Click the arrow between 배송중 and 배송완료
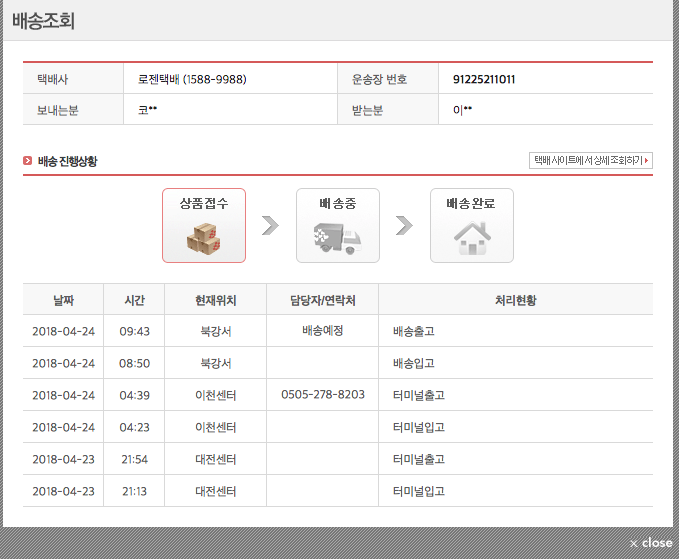Image resolution: width=679 pixels, height=559 pixels. (x=404, y=225)
